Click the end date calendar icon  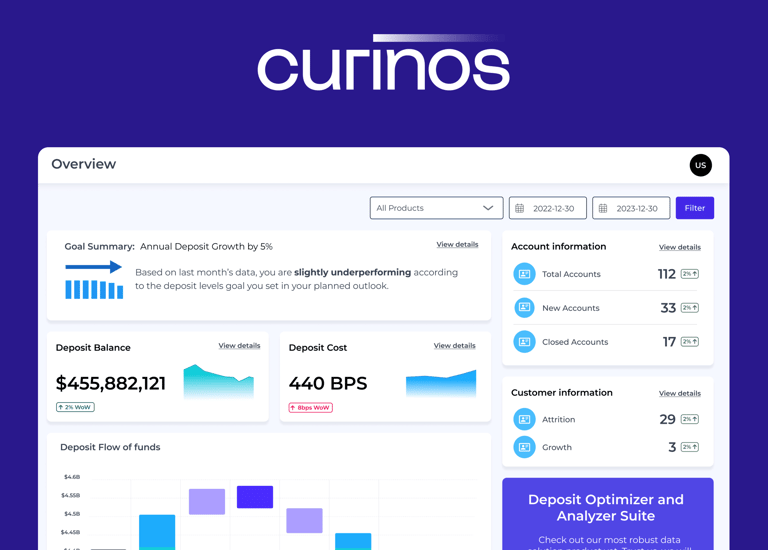(x=603, y=208)
